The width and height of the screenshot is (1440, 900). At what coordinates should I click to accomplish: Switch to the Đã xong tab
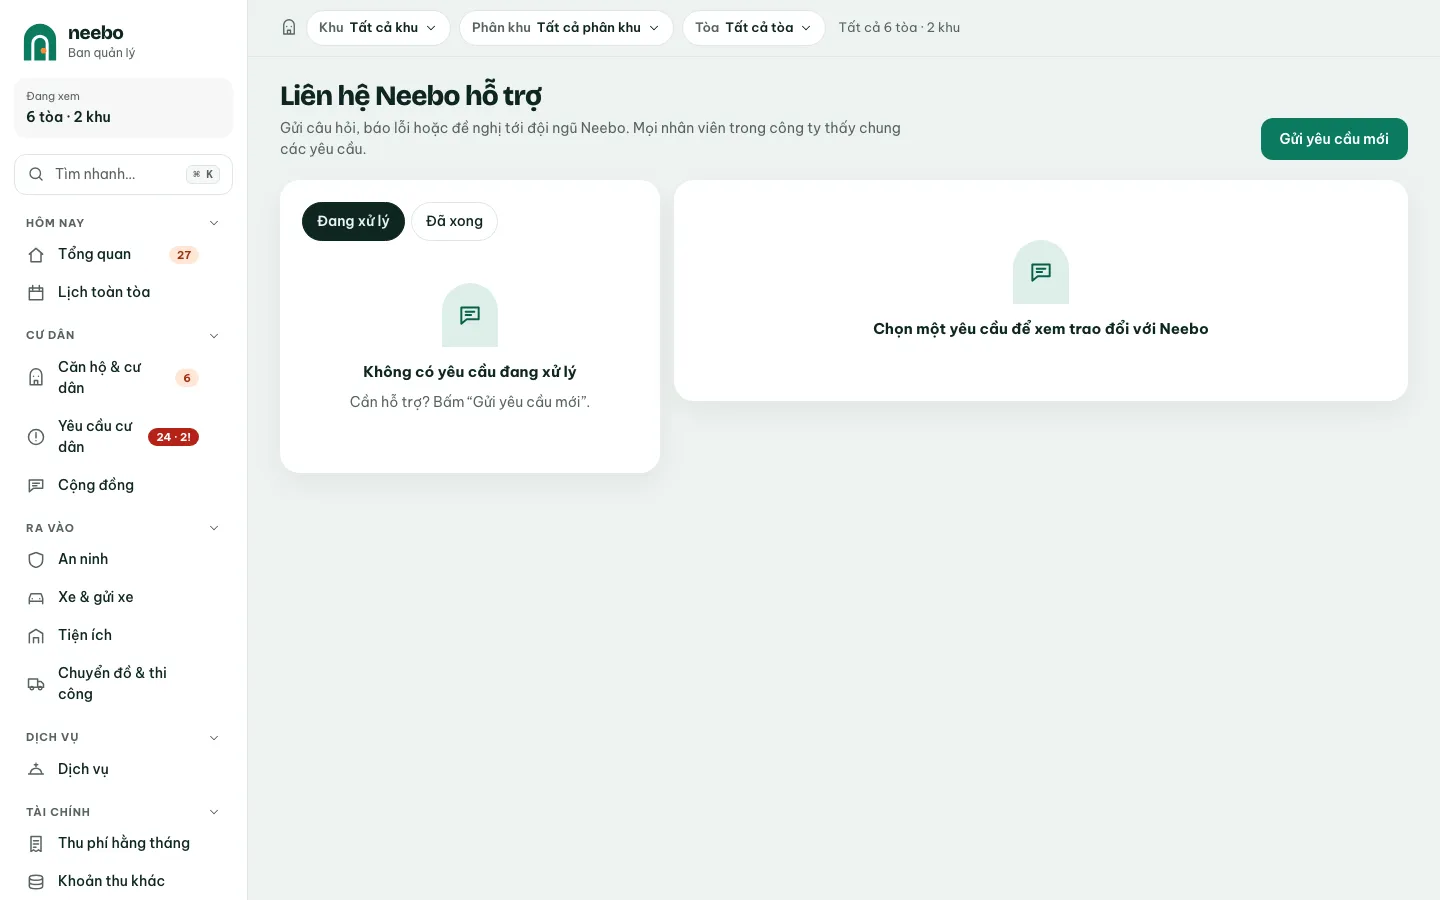[x=454, y=221]
